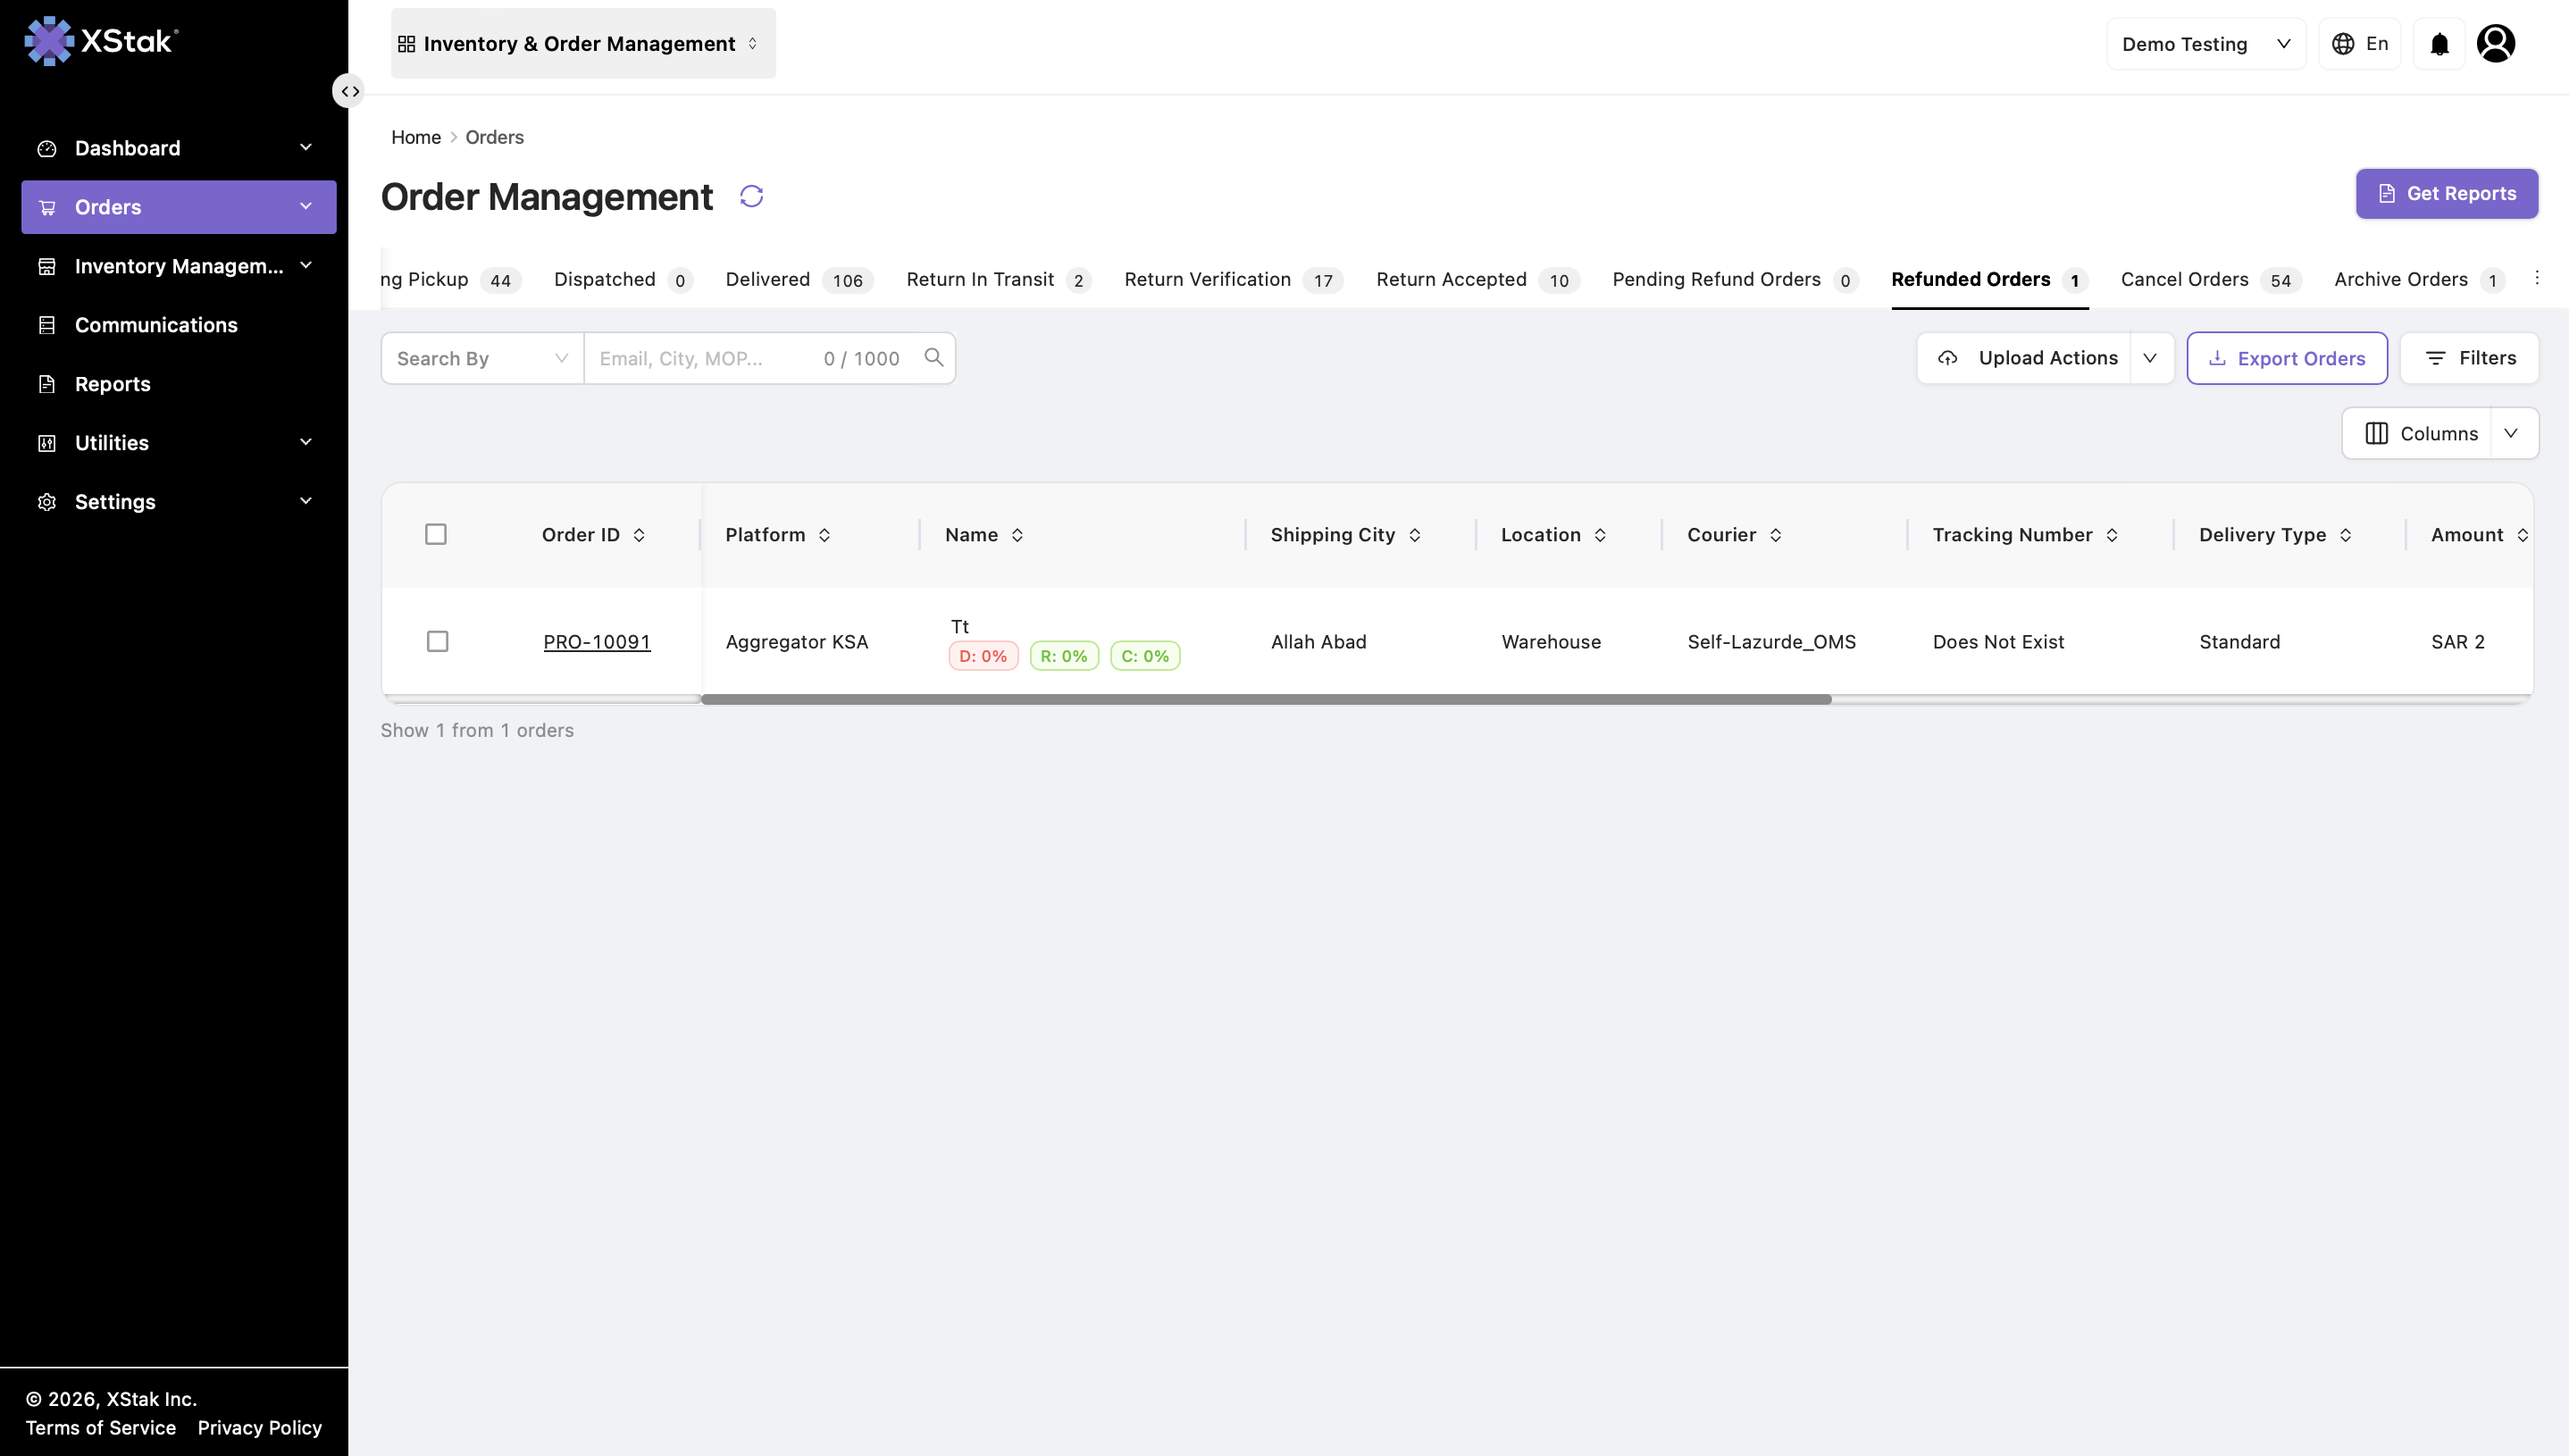
Task: Sort by Shipping City column
Action: (1414, 535)
